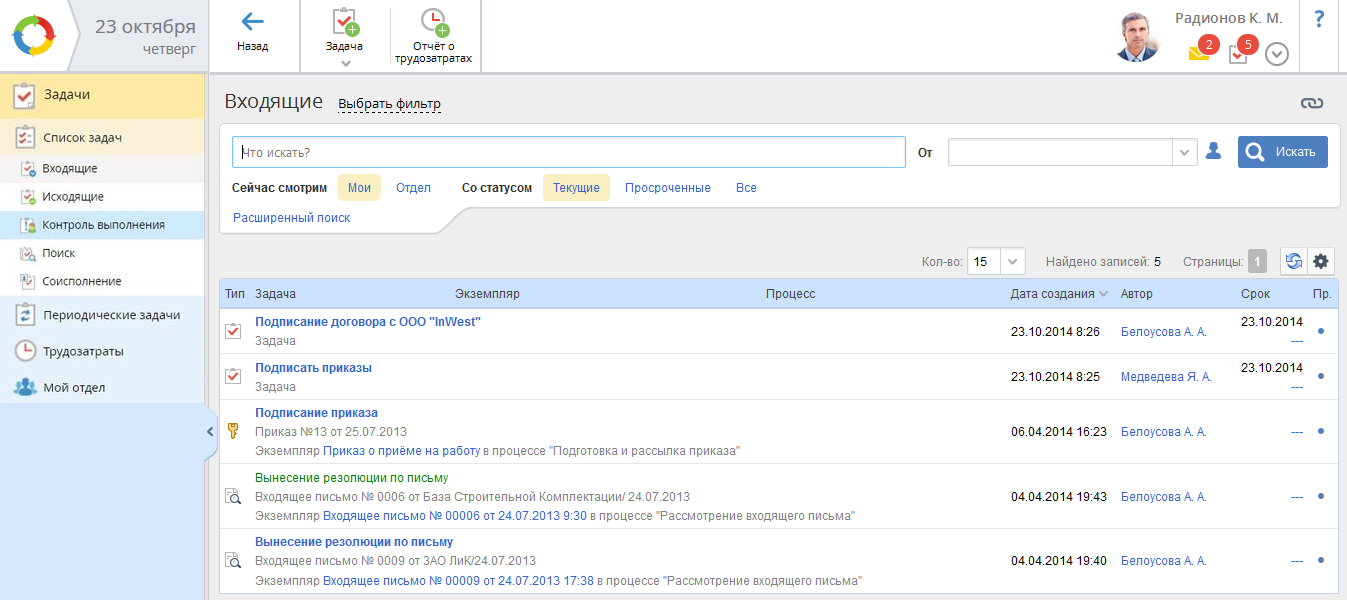Screen dimensions: 1347x600
Task: Open 'Исходящие' in the sidebar
Action: (72, 197)
